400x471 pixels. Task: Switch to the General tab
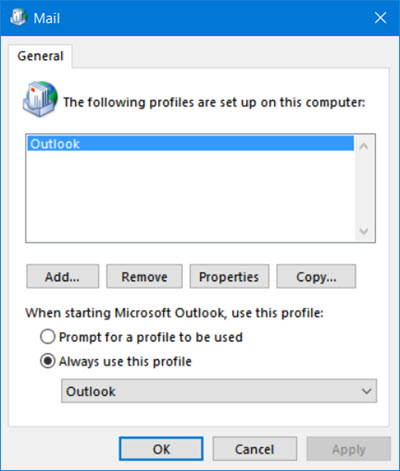click(x=40, y=56)
